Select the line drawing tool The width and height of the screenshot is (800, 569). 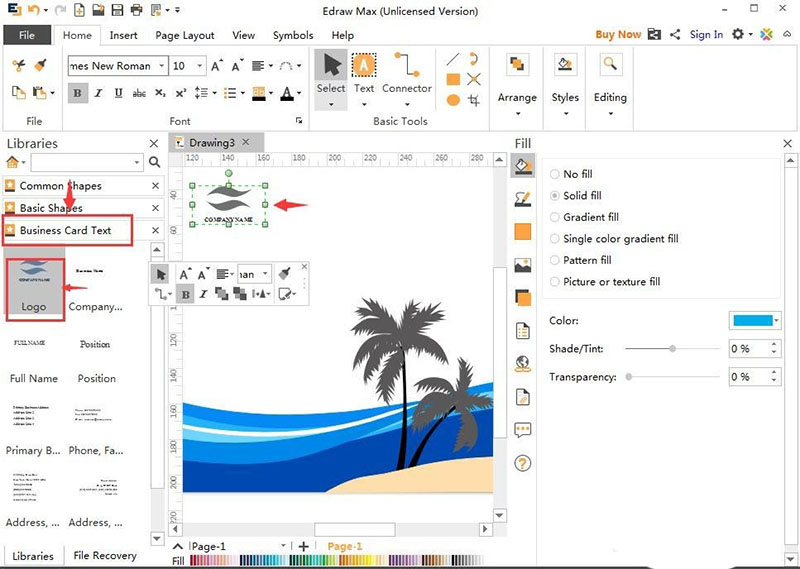point(453,59)
